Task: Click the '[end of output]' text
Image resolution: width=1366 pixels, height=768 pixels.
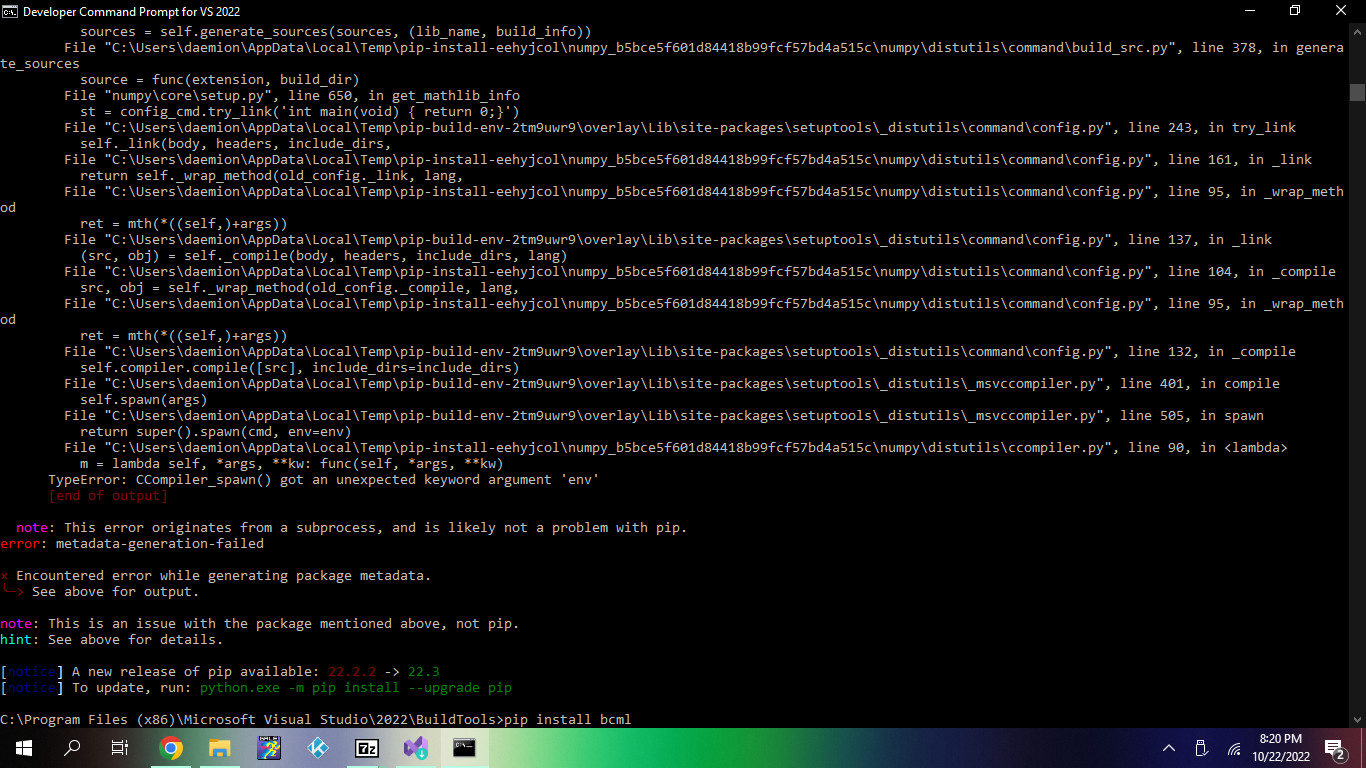Action: 108,496
